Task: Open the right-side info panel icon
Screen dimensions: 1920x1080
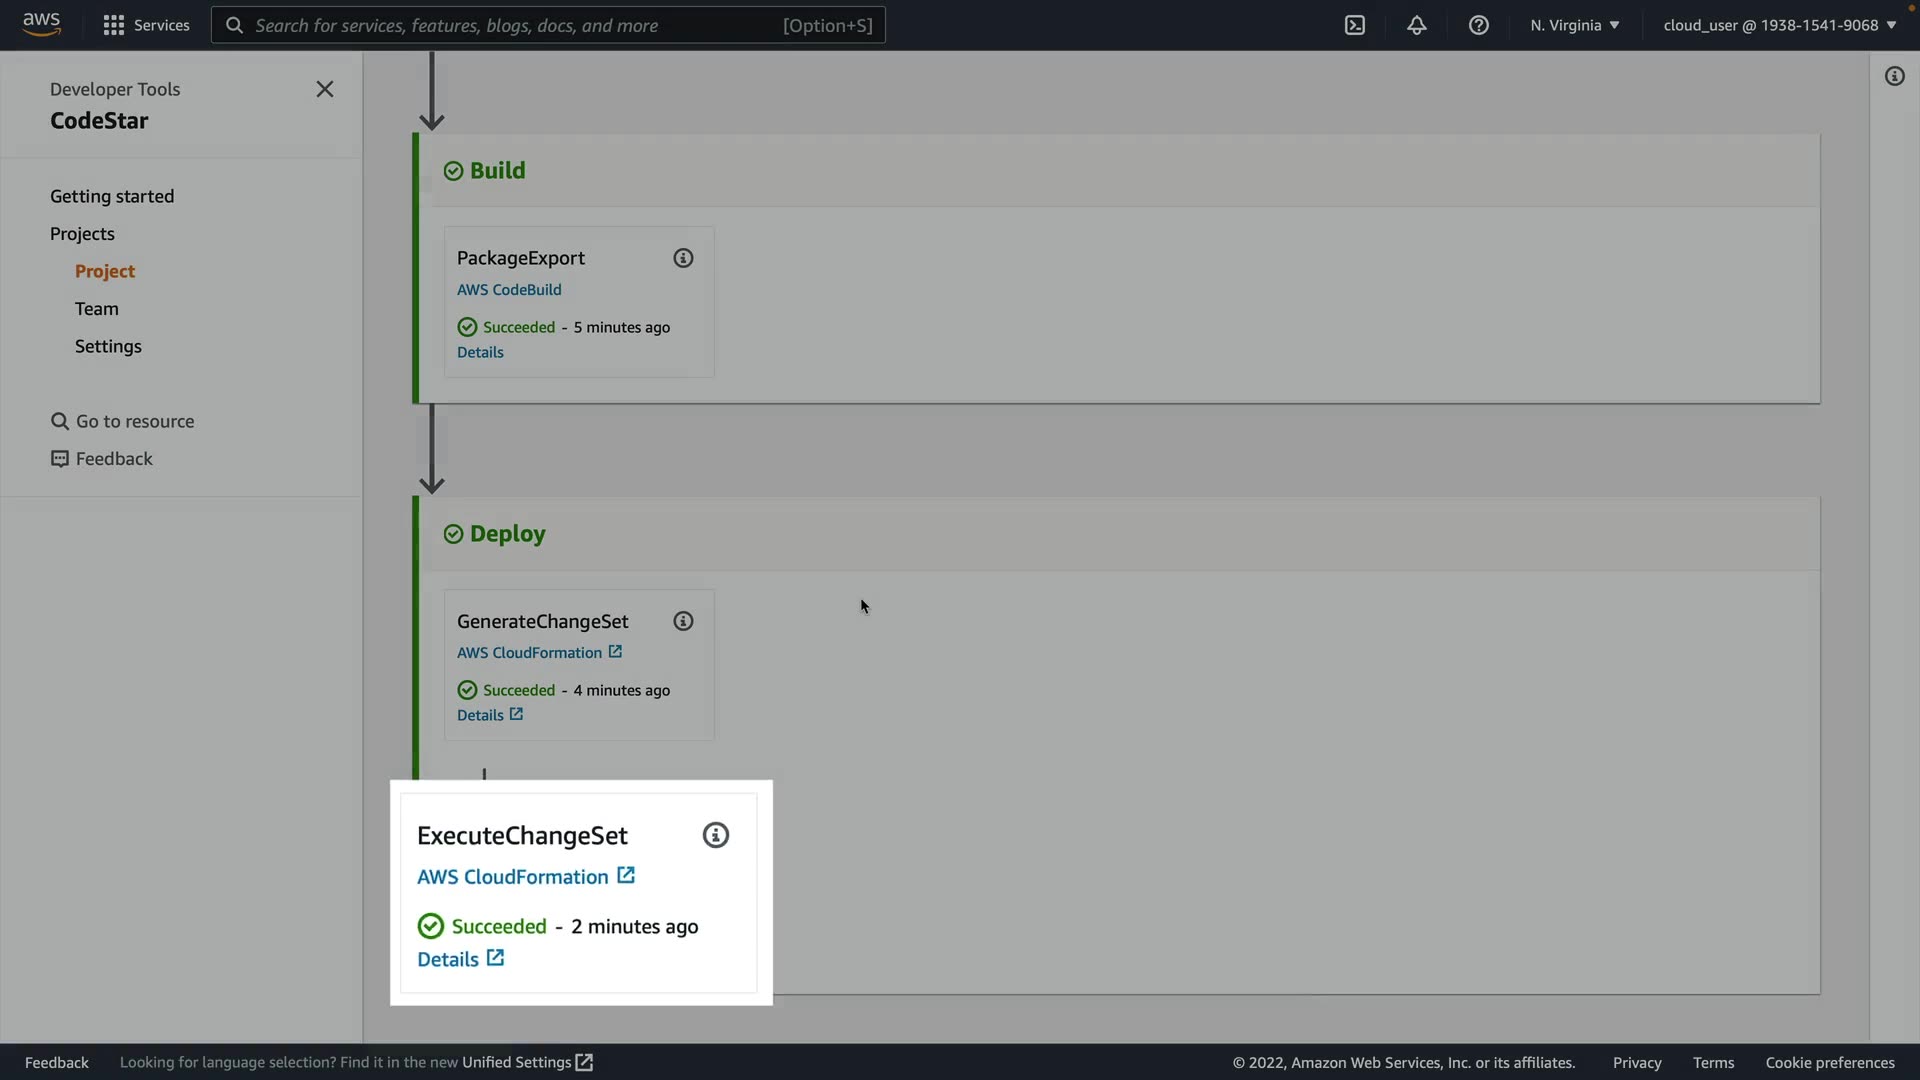Action: pyautogui.click(x=1894, y=77)
